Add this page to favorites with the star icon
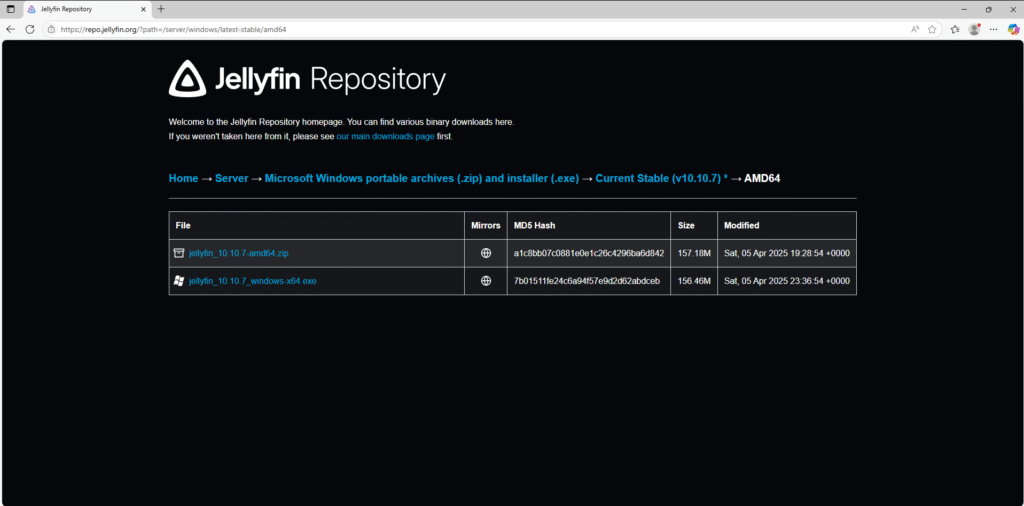The height and width of the screenshot is (506, 1024). point(932,29)
